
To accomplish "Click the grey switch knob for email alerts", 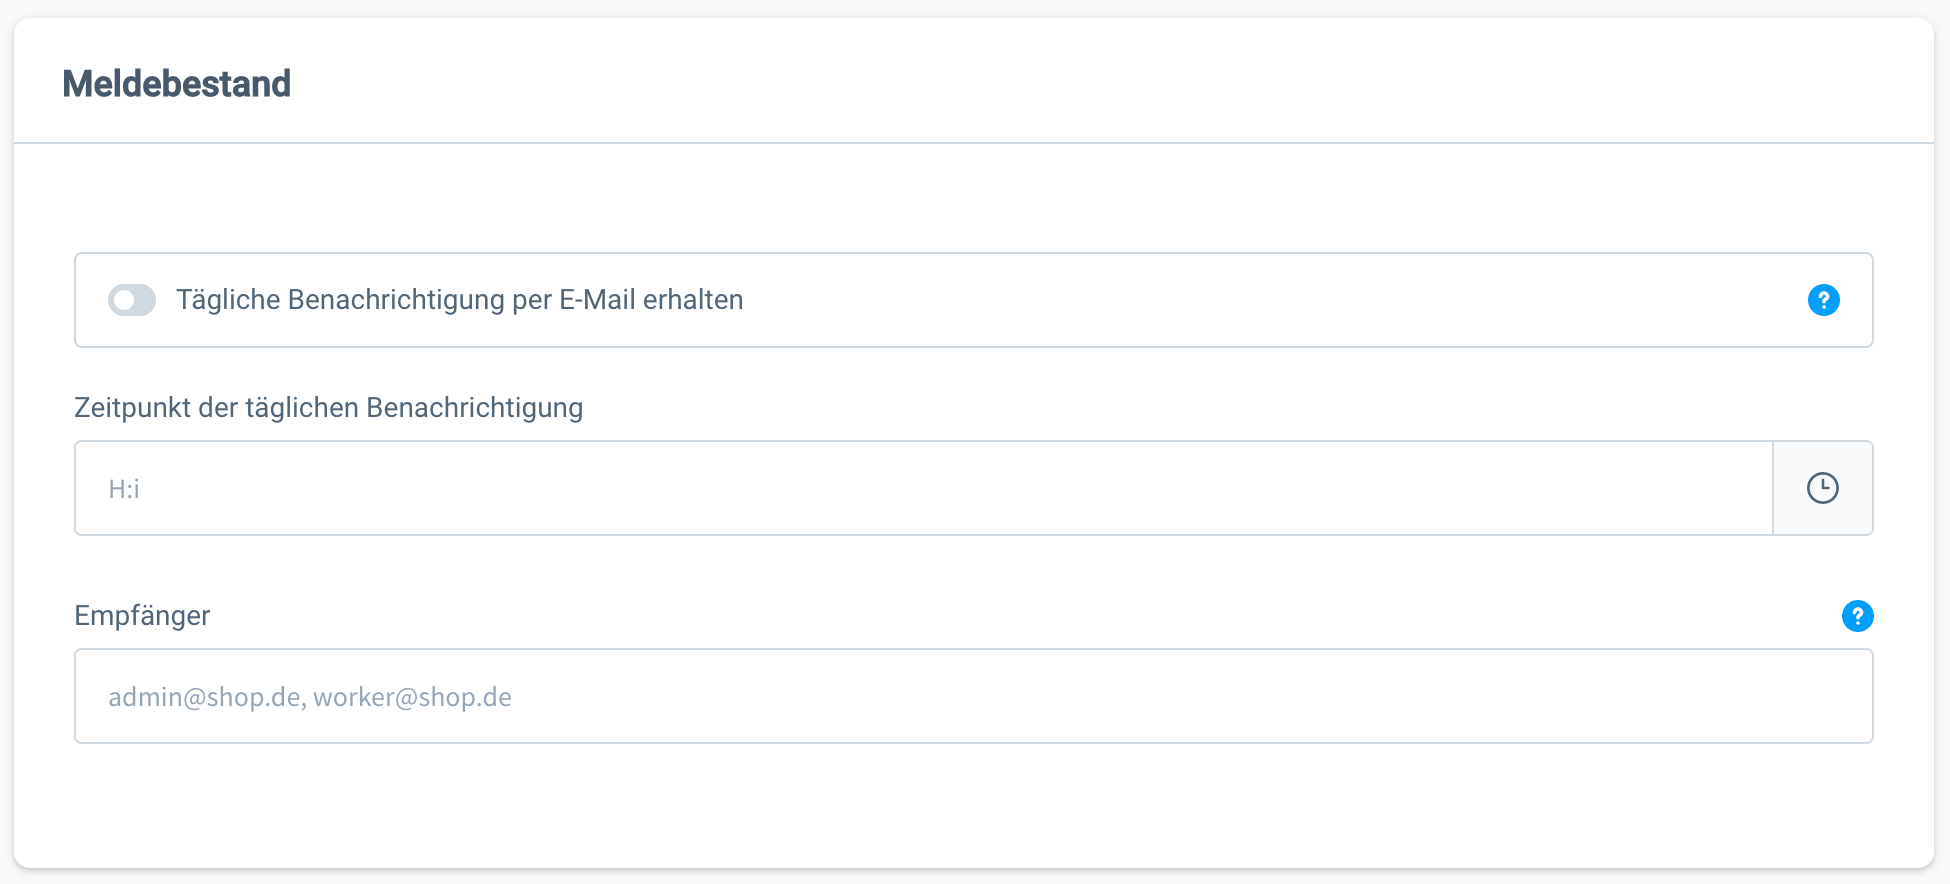I will click(x=125, y=300).
